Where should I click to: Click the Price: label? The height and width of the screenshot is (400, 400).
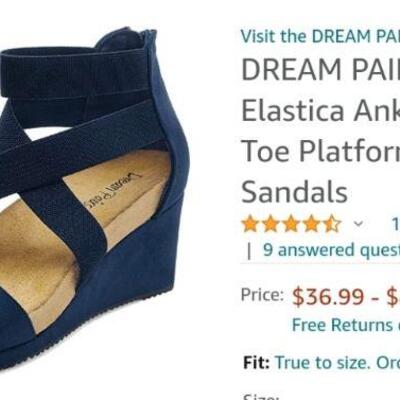click(262, 295)
